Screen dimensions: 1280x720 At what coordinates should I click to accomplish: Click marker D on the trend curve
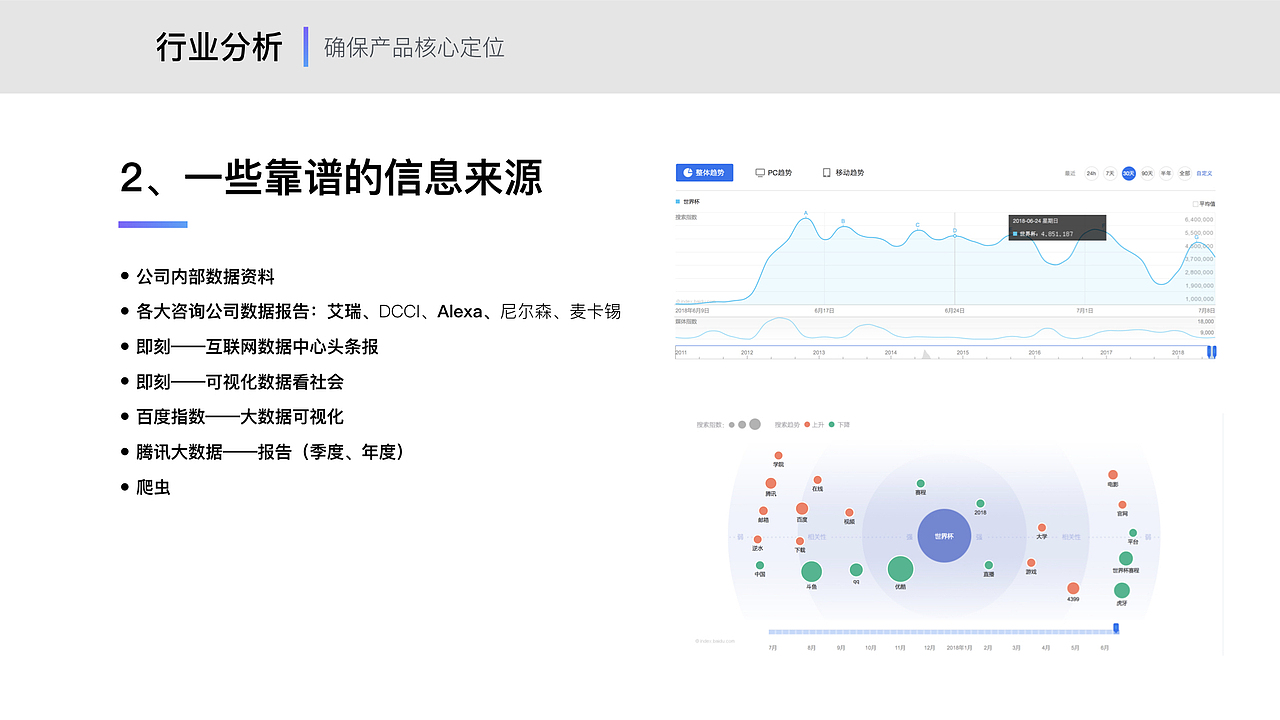[954, 231]
